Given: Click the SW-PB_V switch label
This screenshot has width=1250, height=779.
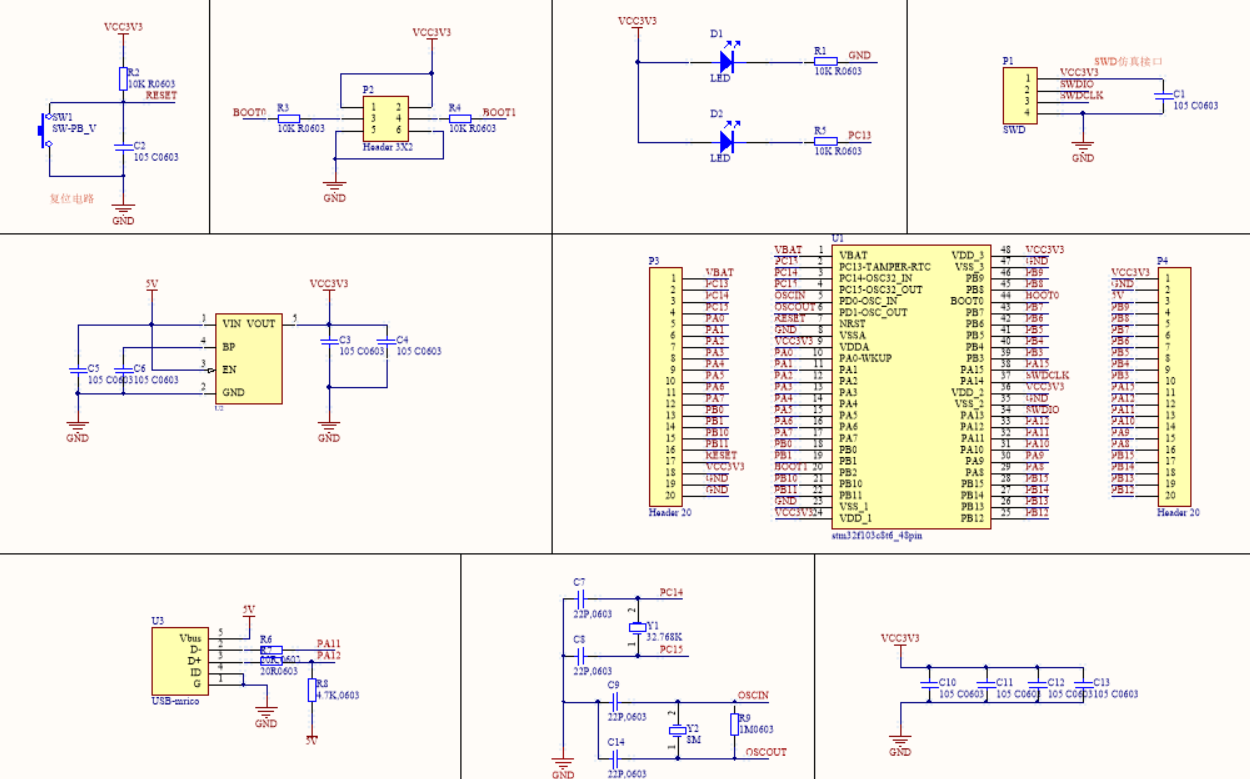Looking at the screenshot, I should tap(73, 129).
